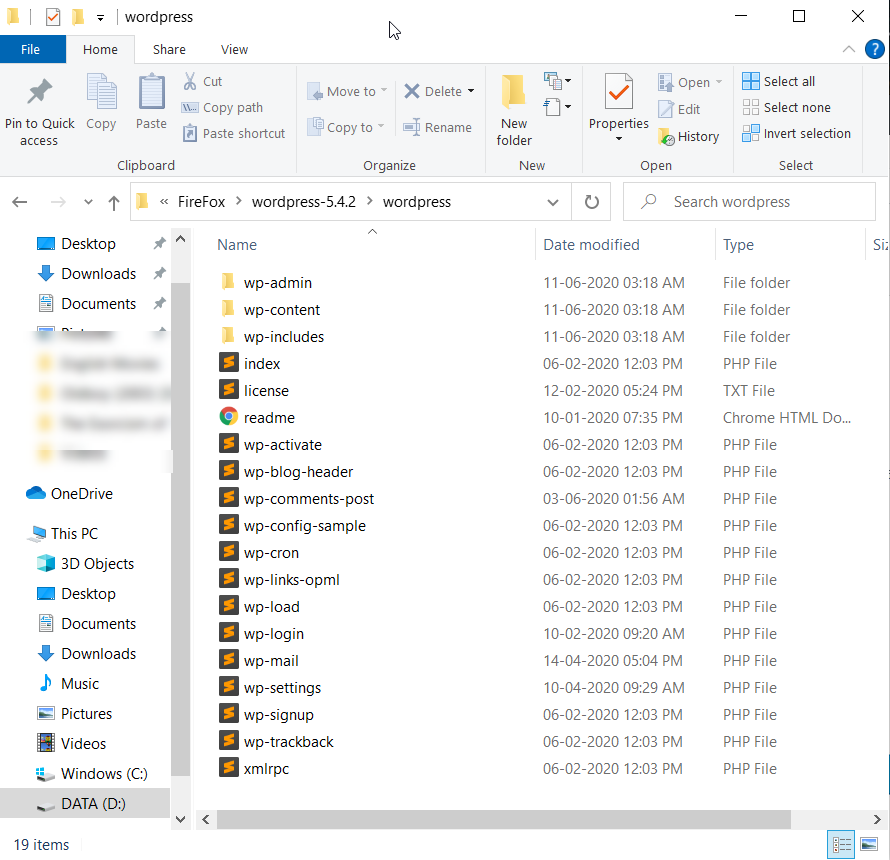
Task: Create a New folder from ribbon
Action: (514, 111)
